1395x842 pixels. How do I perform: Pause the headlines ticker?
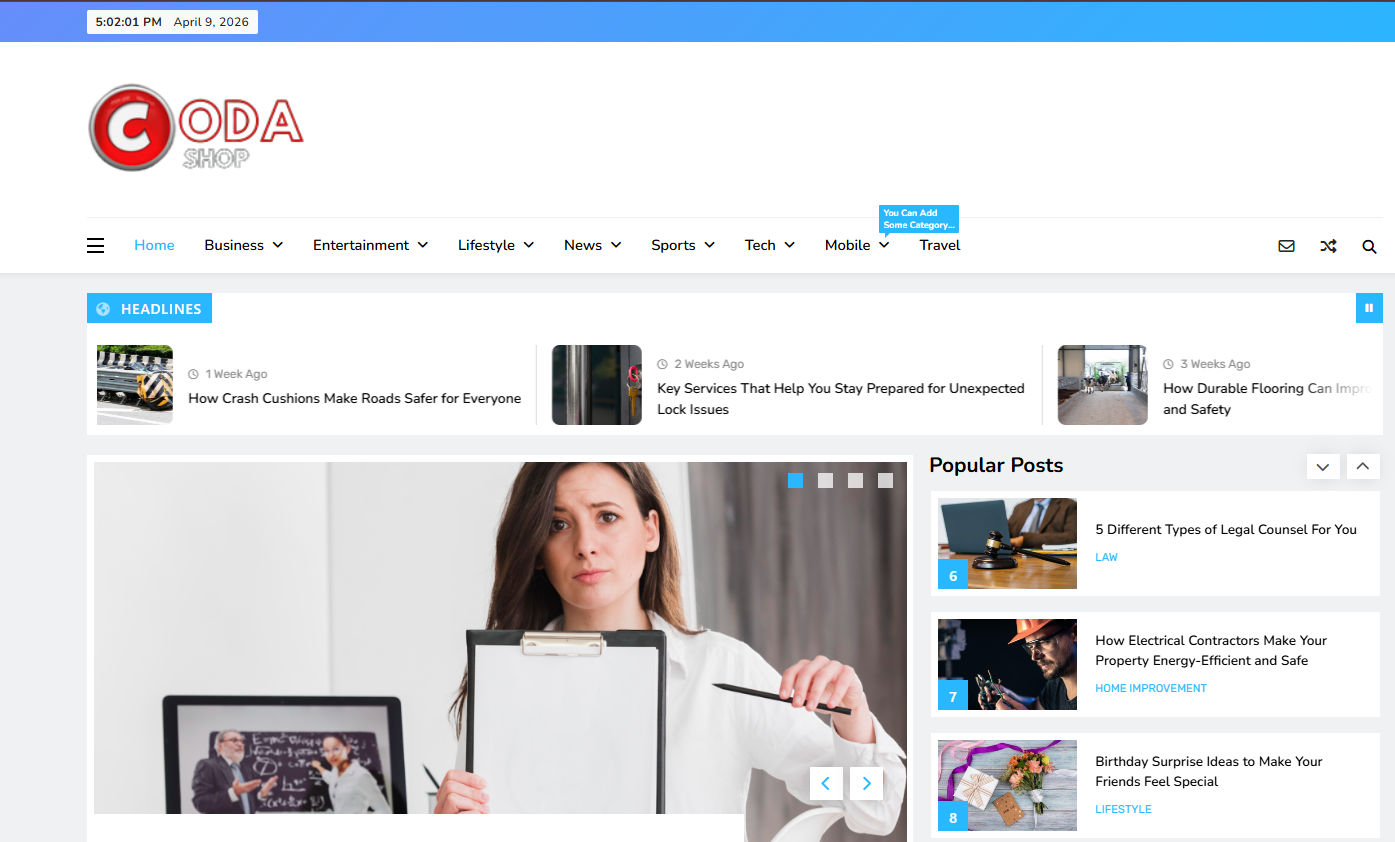tap(1369, 308)
